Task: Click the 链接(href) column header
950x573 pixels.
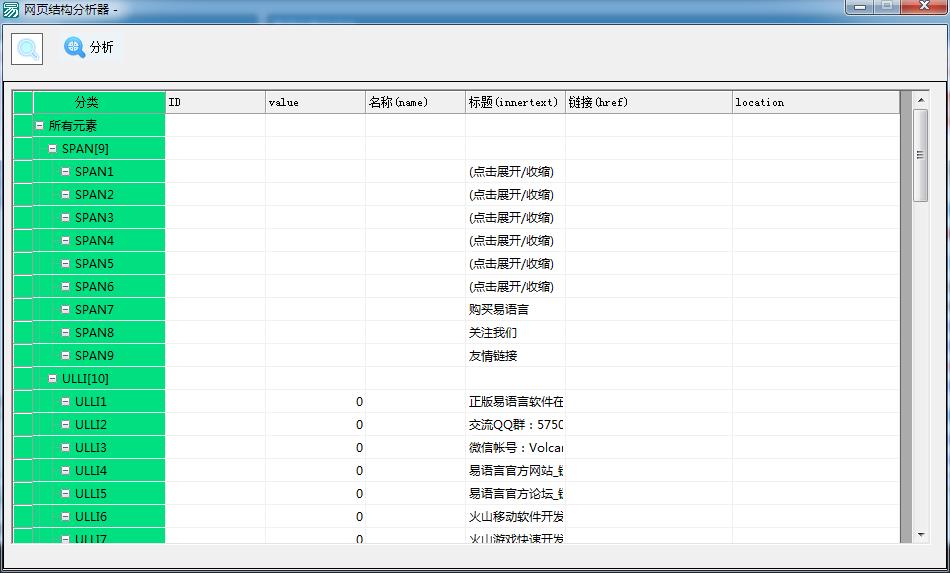Action: 648,102
